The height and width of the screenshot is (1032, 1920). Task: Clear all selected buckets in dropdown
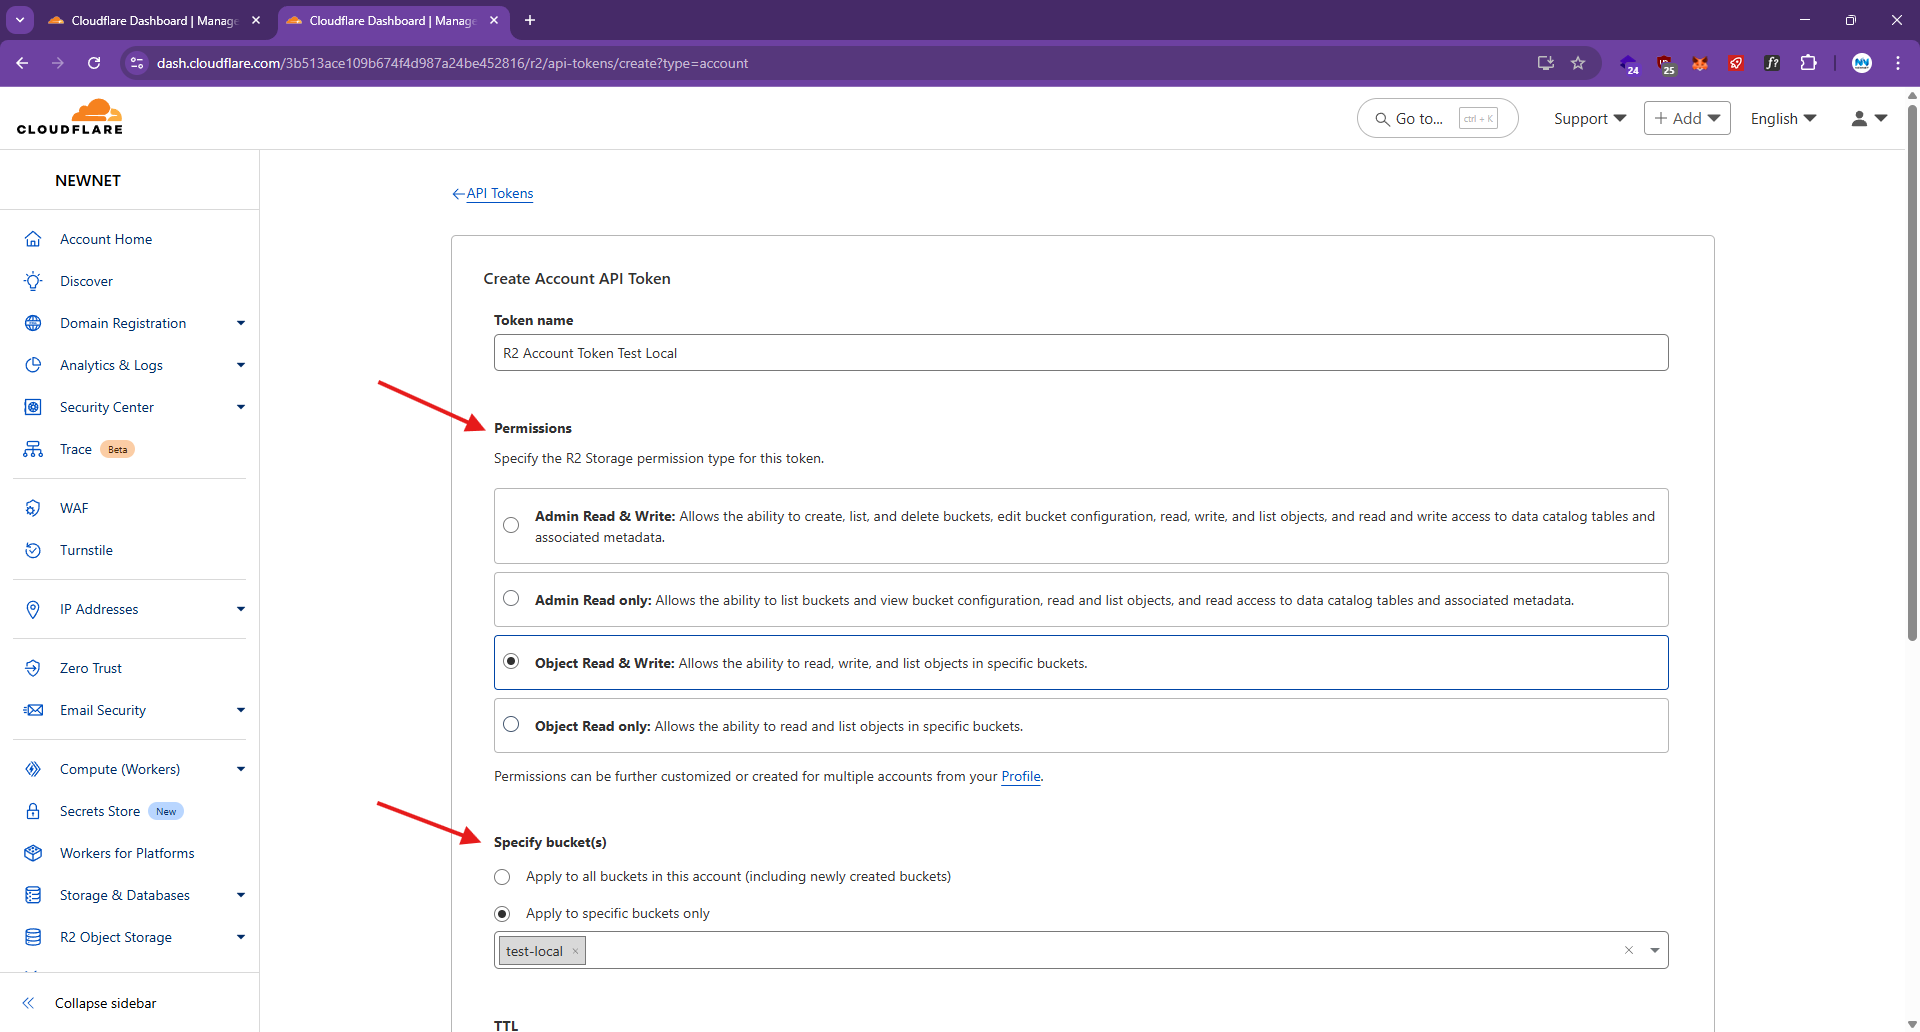[1629, 950]
